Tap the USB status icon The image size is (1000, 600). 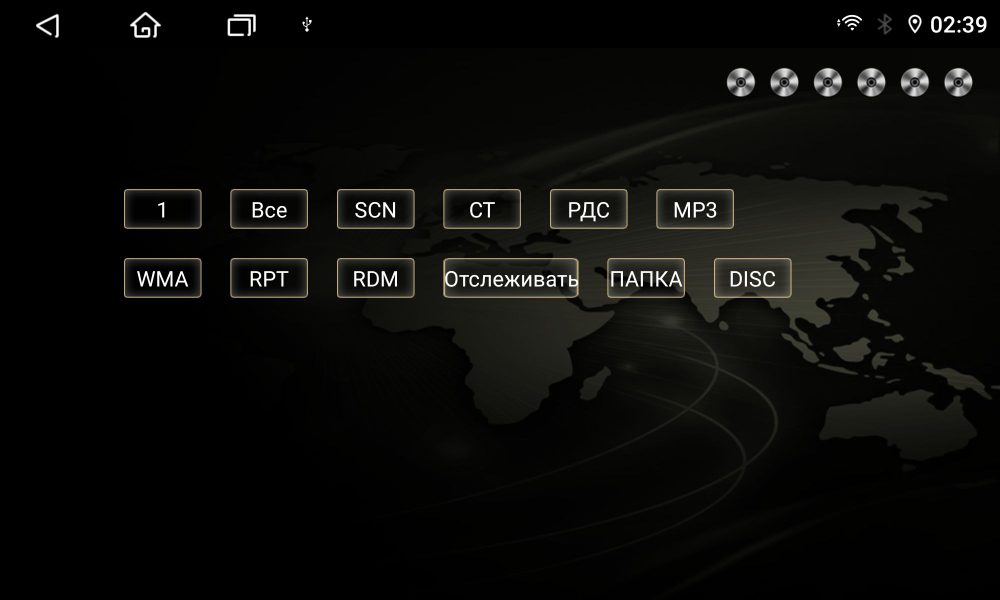[307, 25]
